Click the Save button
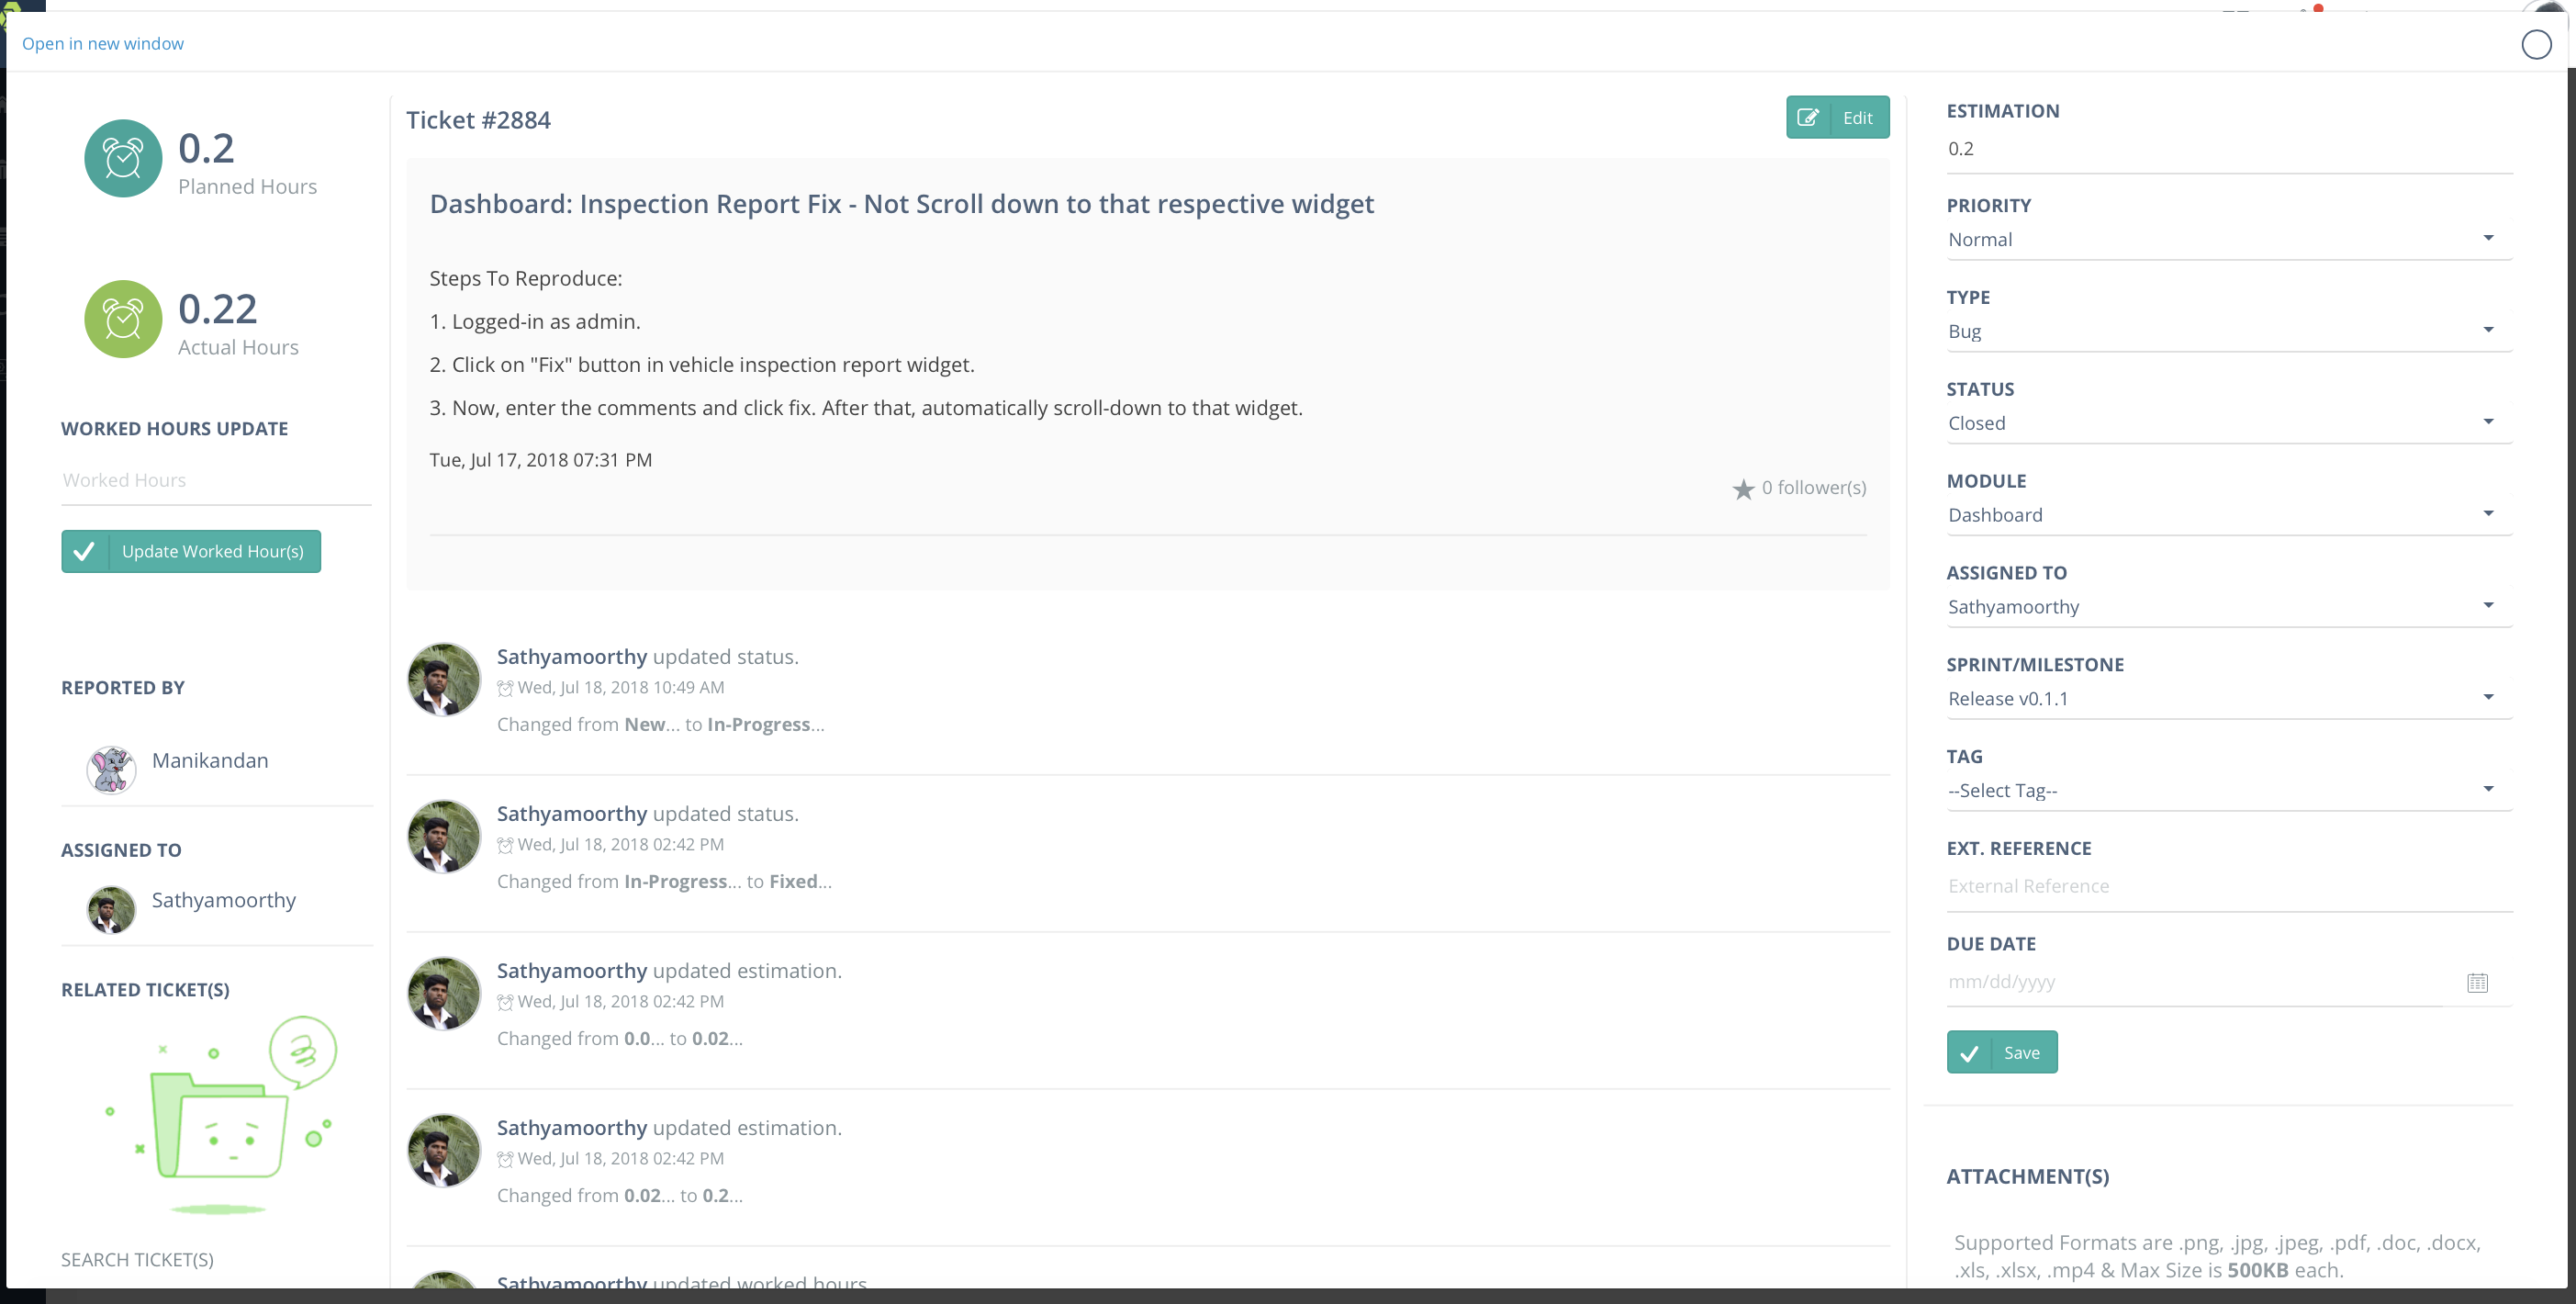 pos(2001,1053)
